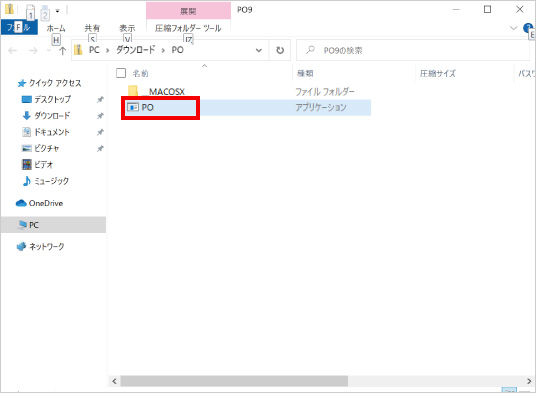Sort by the 種類 column header
Viewport: 536px width, 393px height.
[x=305, y=73]
